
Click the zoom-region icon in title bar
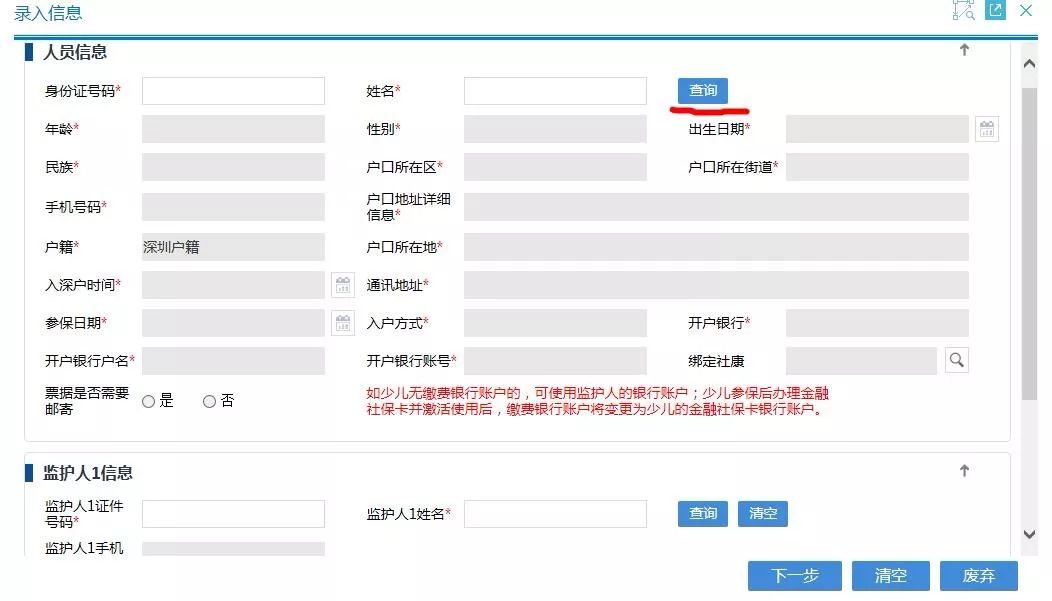(963, 10)
